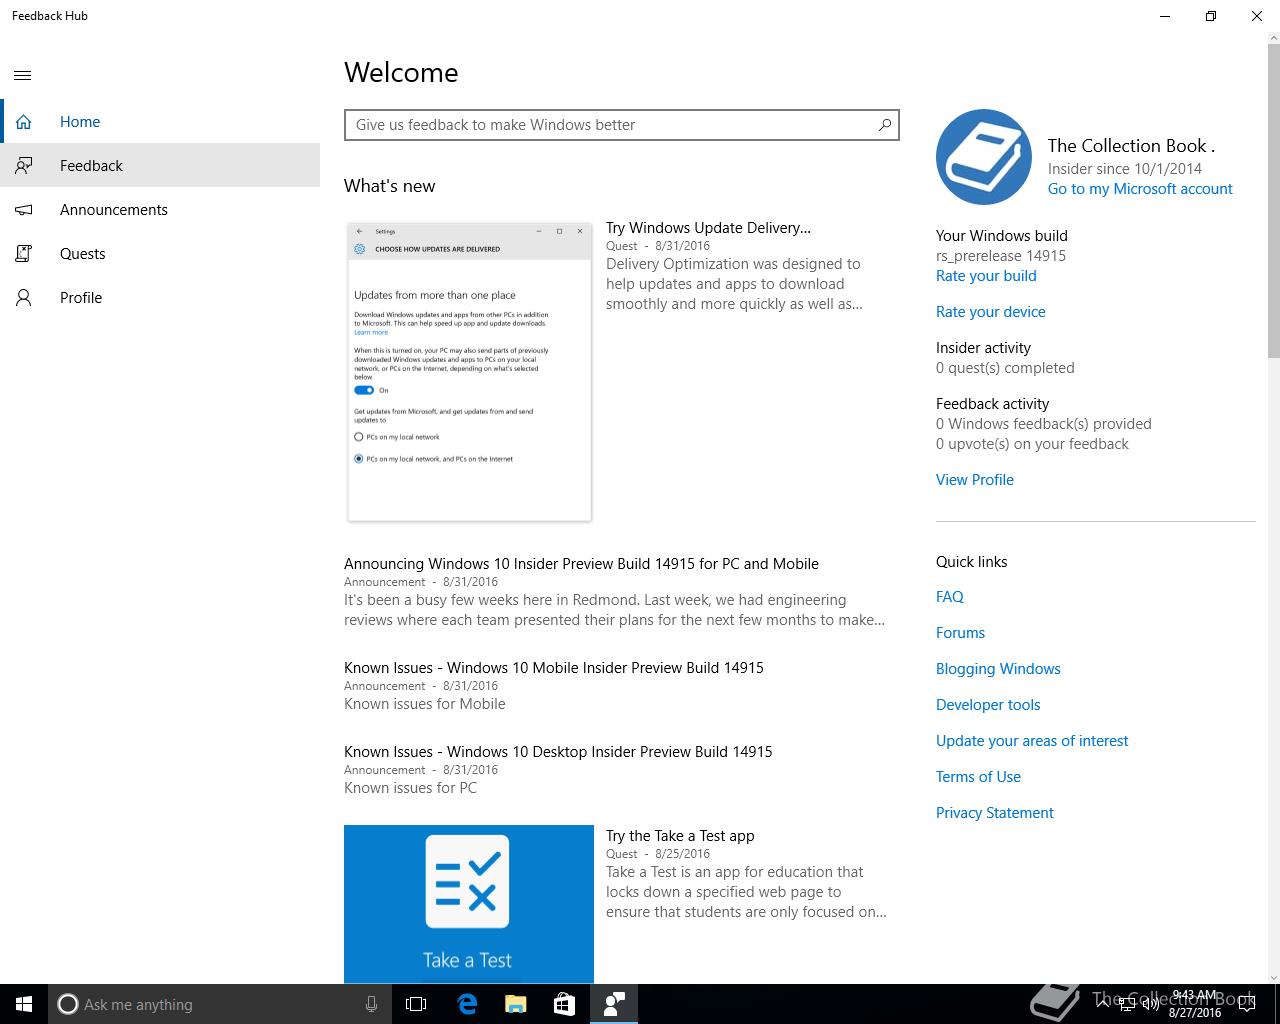Open Windows Store from taskbar
The width and height of the screenshot is (1280, 1024).
click(565, 1004)
